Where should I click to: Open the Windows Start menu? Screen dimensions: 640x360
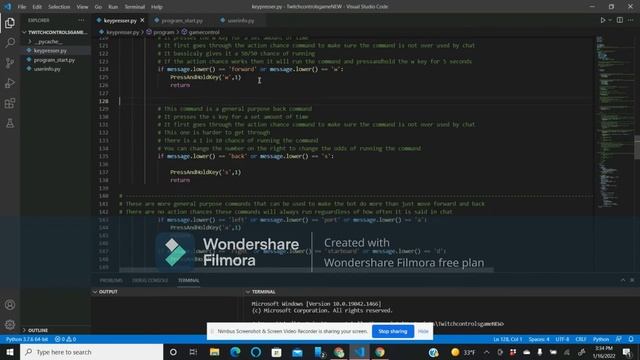10,352
